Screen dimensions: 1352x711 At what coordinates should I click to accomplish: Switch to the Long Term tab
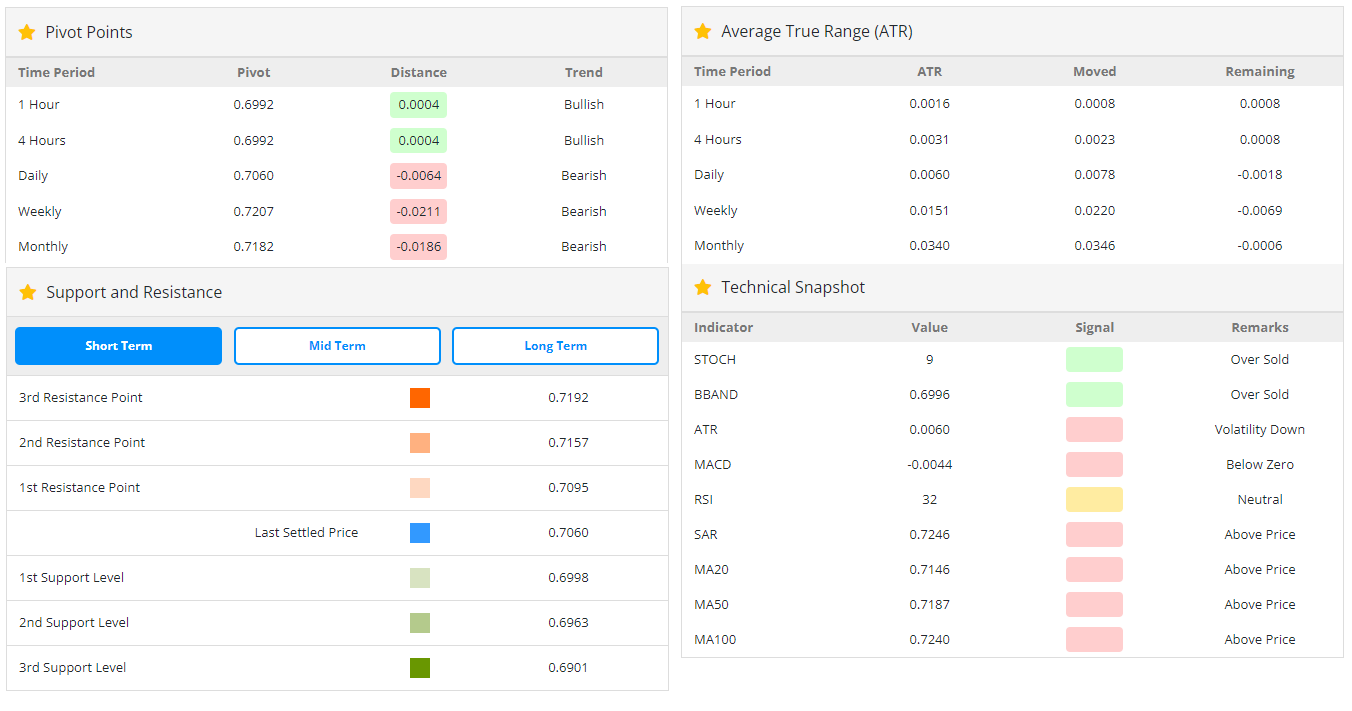point(555,346)
